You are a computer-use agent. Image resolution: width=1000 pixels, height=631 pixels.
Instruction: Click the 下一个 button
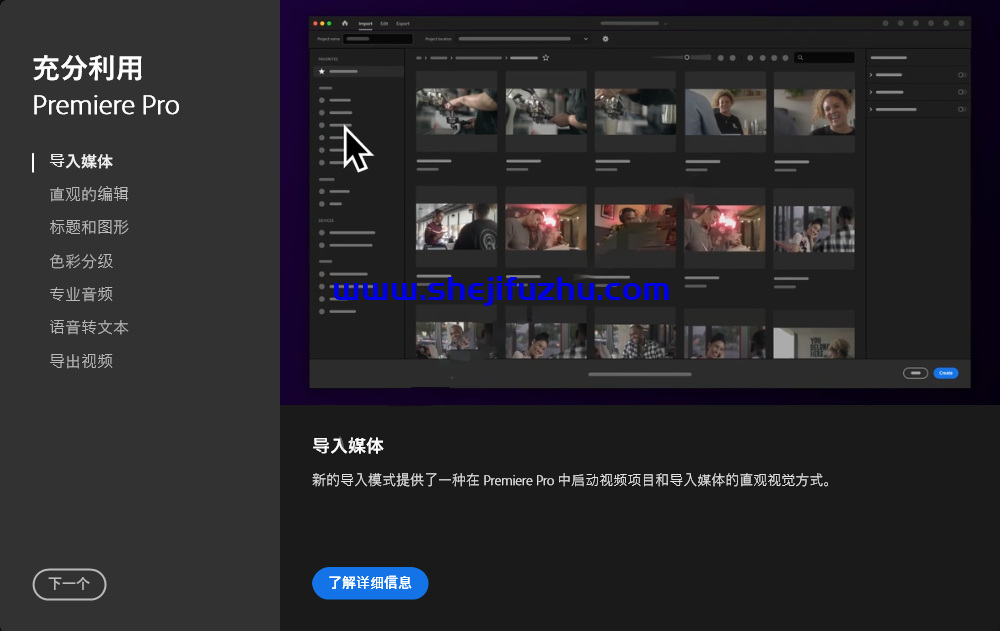[70, 584]
